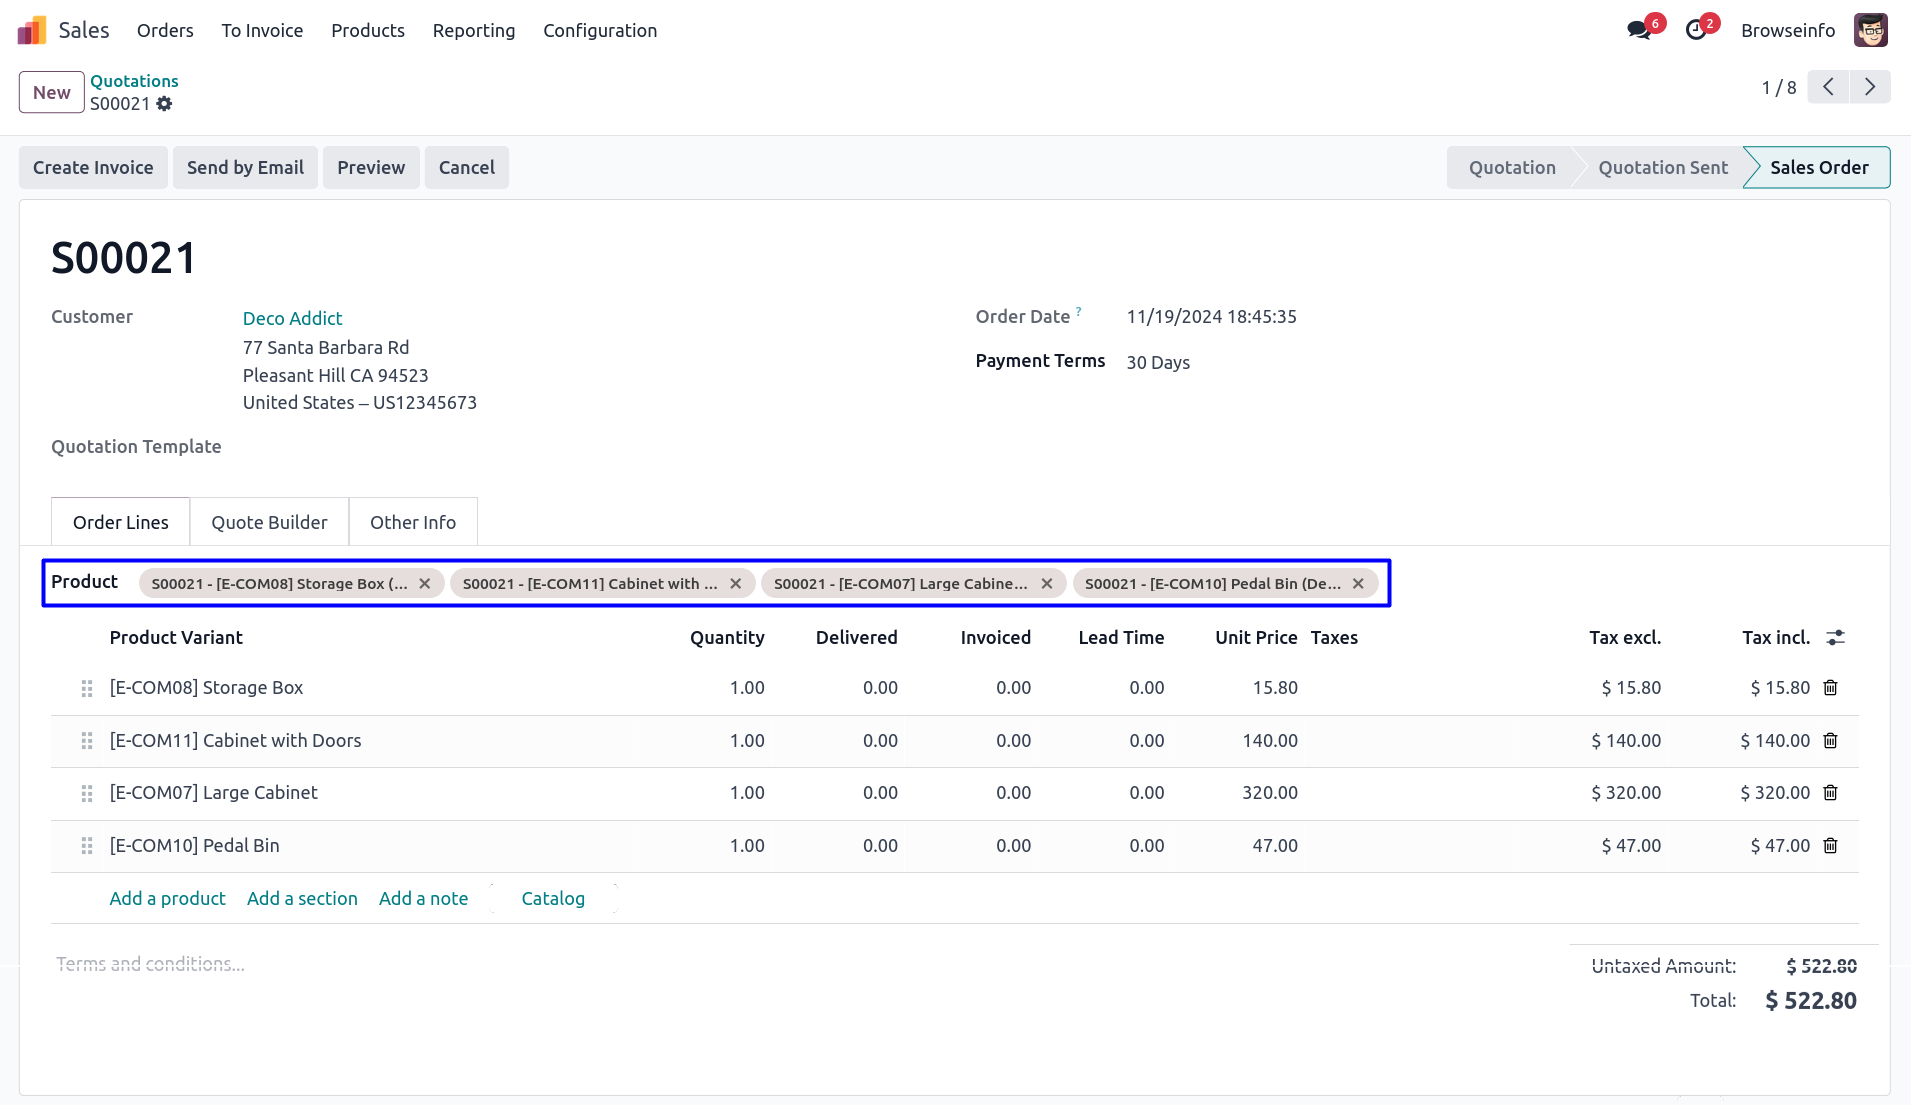Screen dimensions: 1911x1105
Task: Click the gear icon beside S00021
Action: [164, 104]
